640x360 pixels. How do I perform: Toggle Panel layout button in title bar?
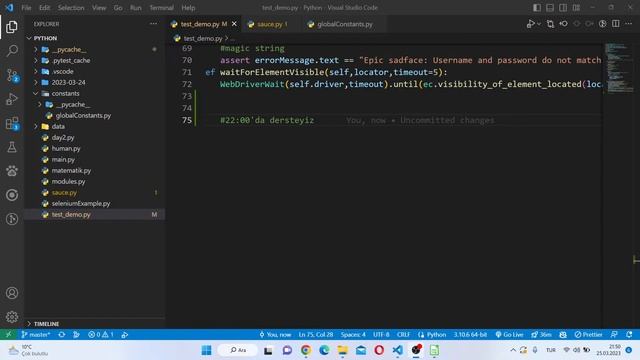point(550,8)
